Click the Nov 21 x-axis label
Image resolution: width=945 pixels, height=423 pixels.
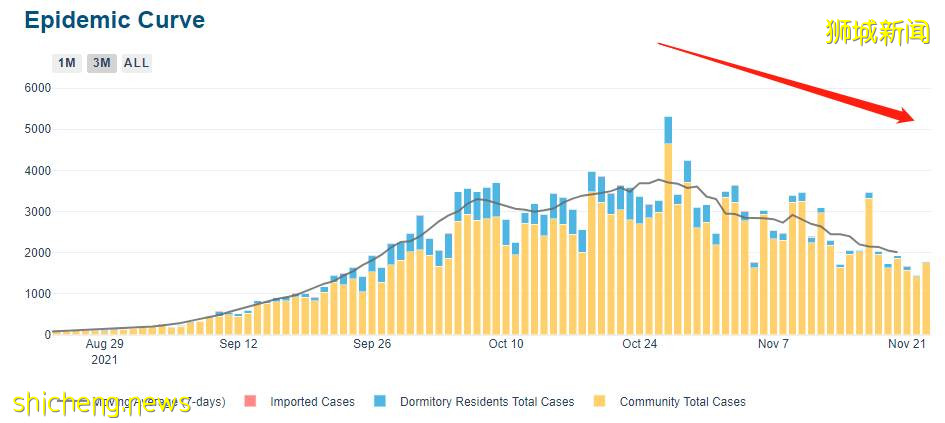click(906, 344)
